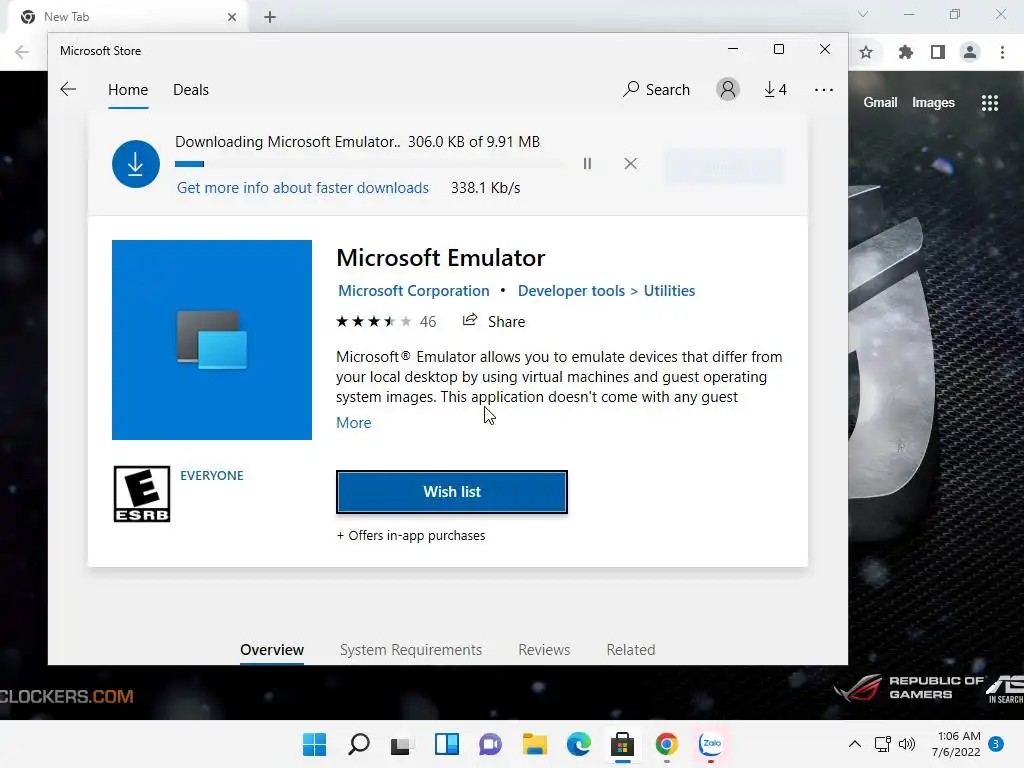This screenshot has height=768, width=1024.
Task: Pause the Microsoft Emulator download
Action: (x=587, y=164)
